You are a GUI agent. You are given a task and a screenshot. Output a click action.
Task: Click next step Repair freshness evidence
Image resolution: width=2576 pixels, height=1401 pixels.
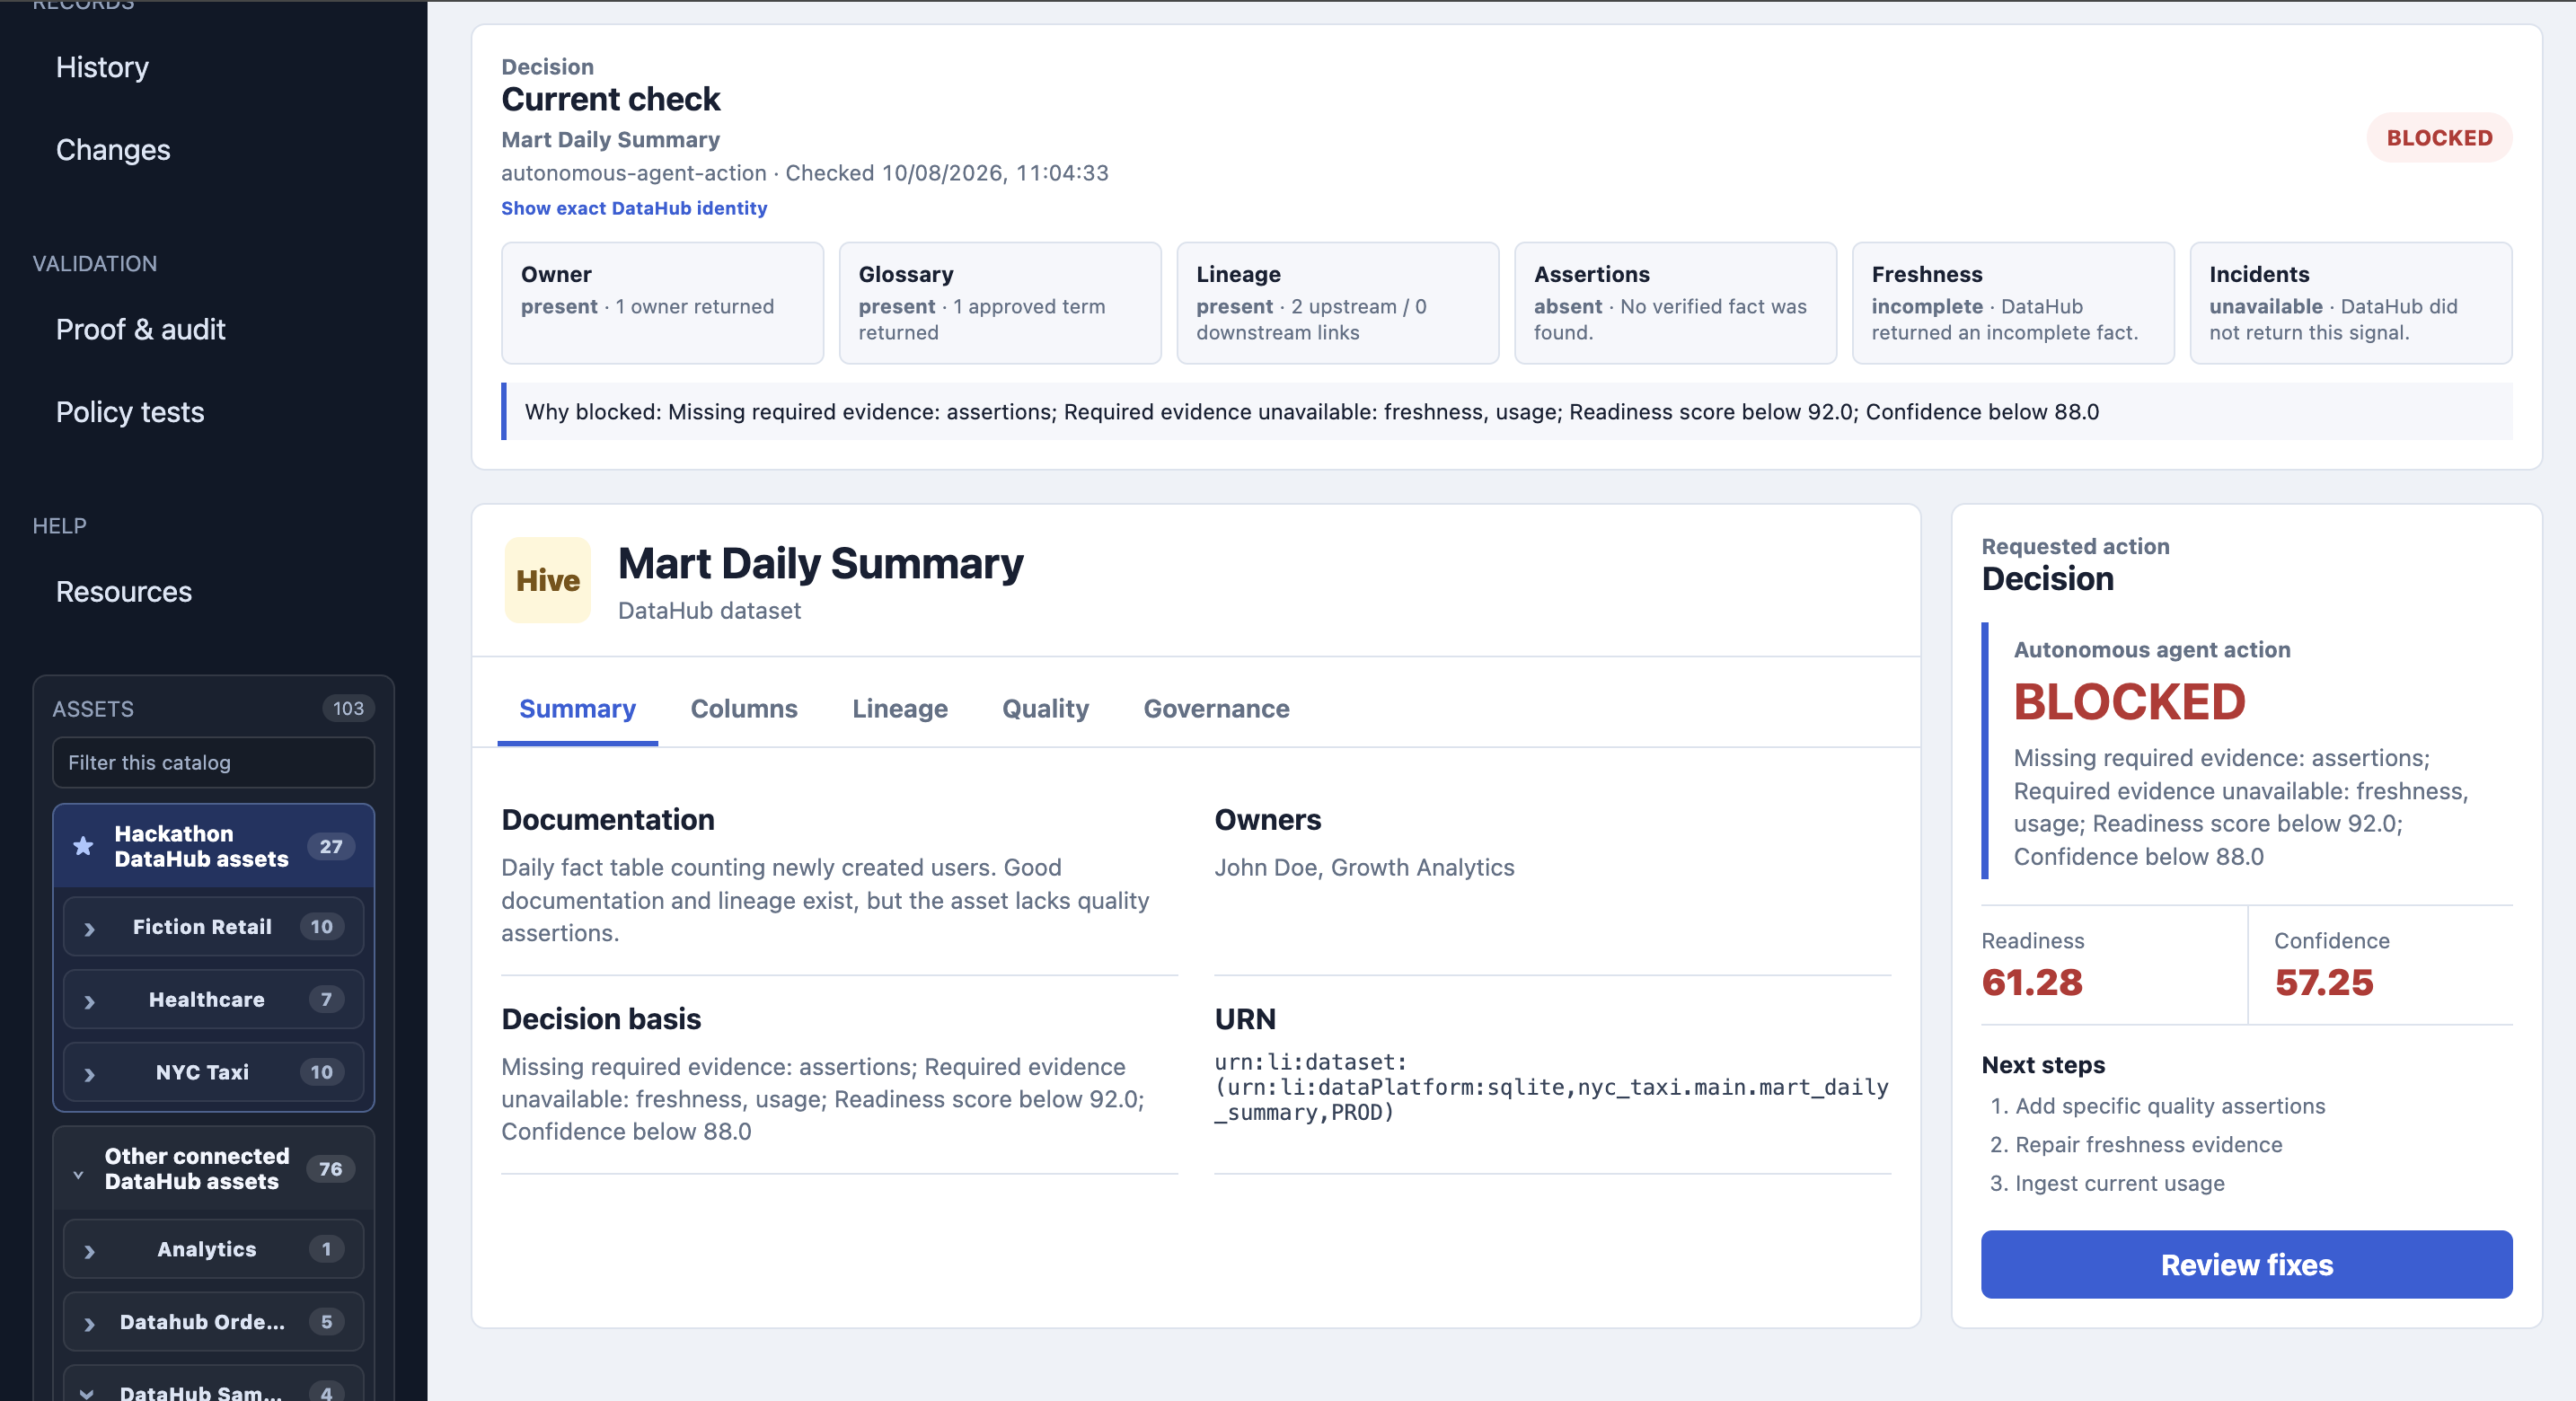[x=2148, y=1144]
